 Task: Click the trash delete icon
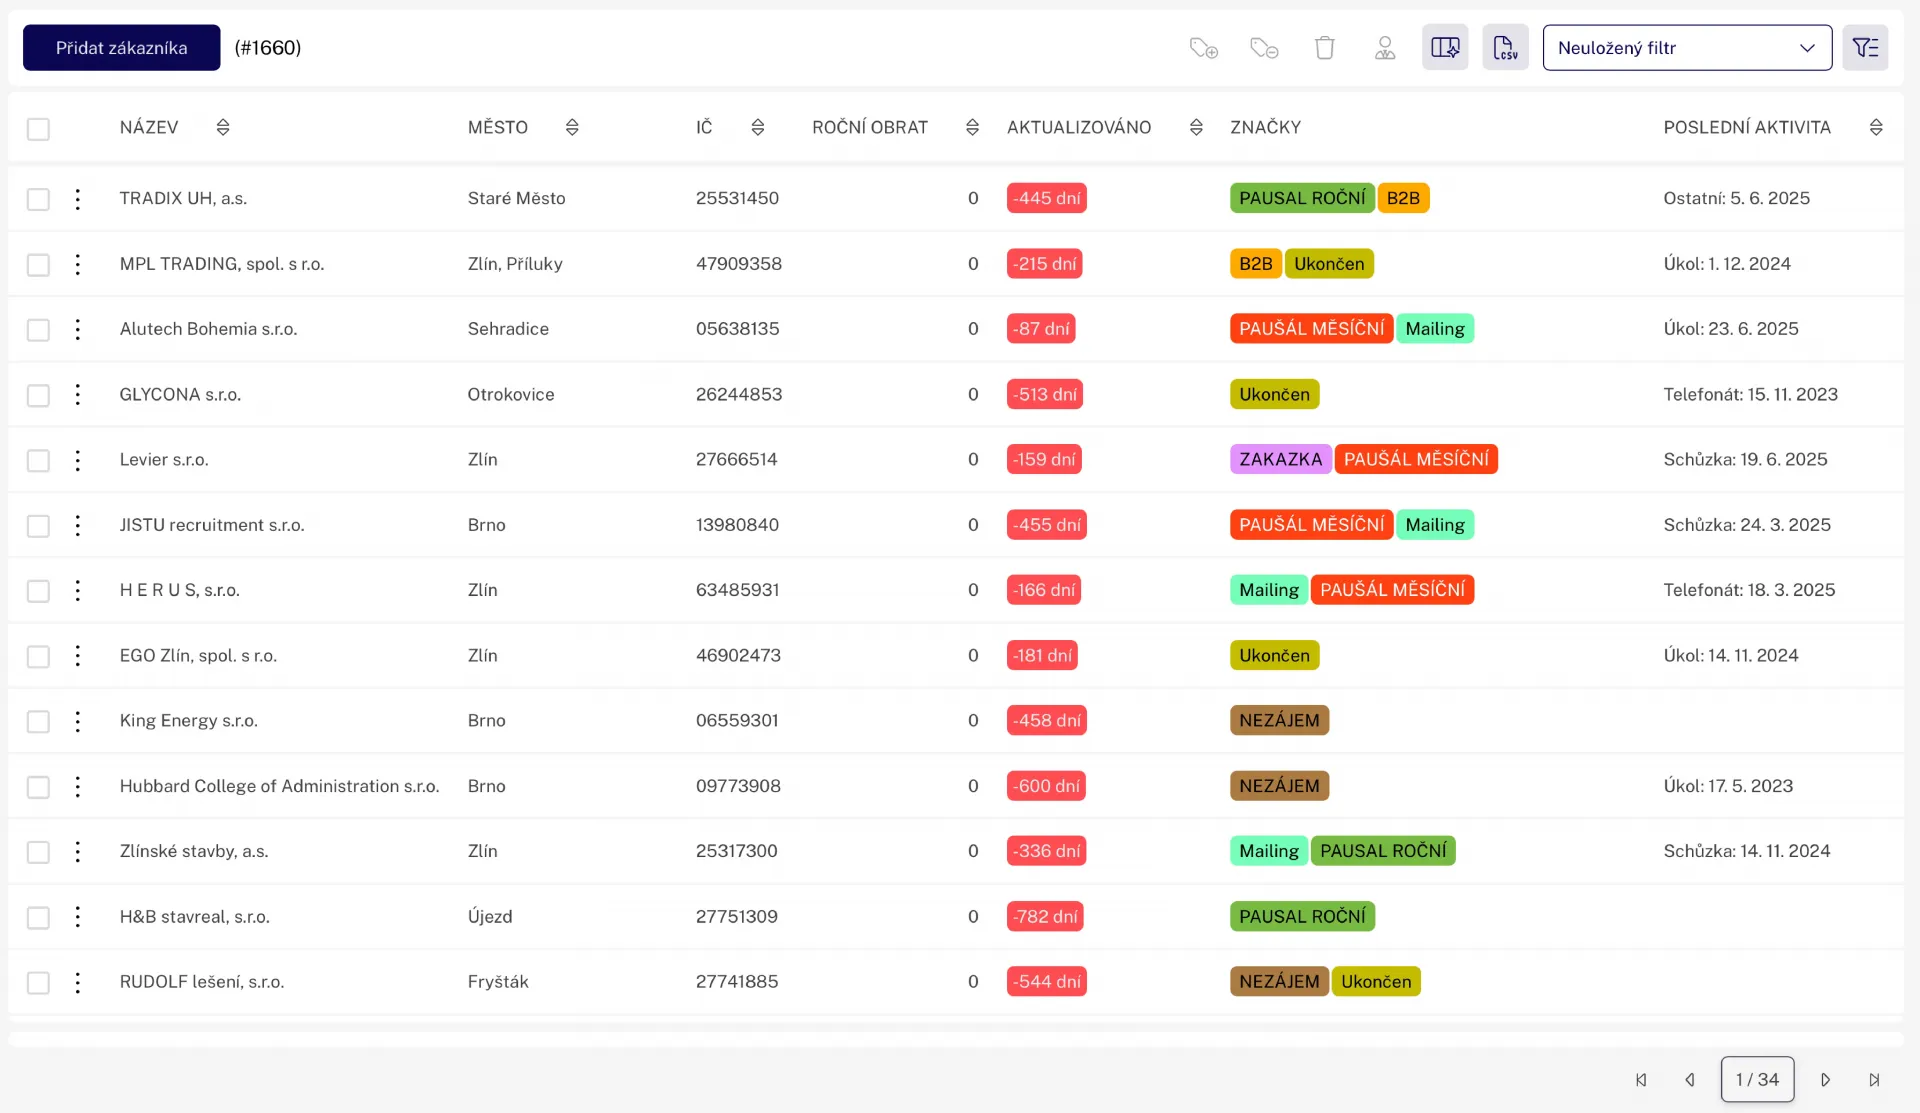coord(1325,48)
